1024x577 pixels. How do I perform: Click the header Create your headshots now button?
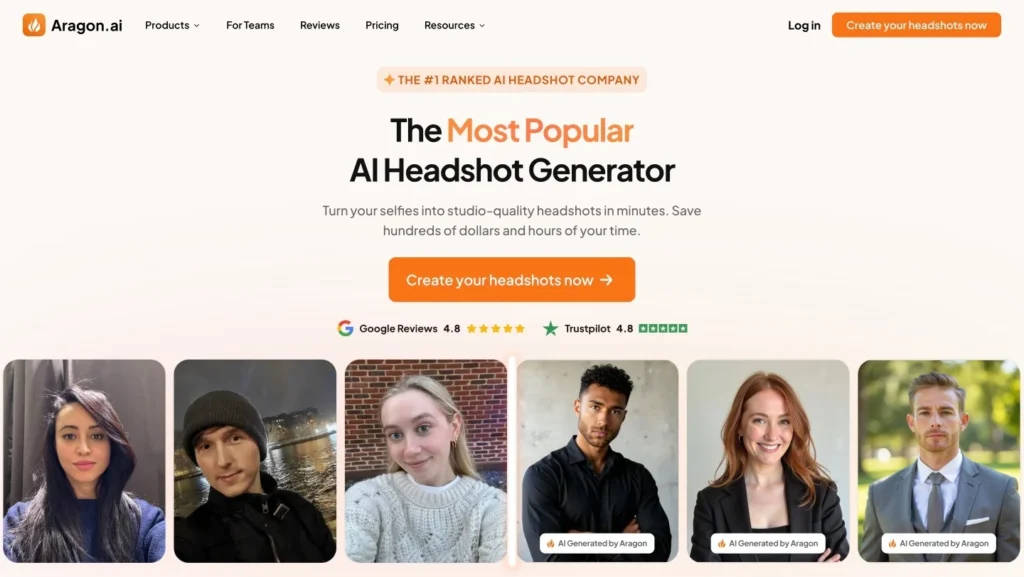[x=916, y=25]
